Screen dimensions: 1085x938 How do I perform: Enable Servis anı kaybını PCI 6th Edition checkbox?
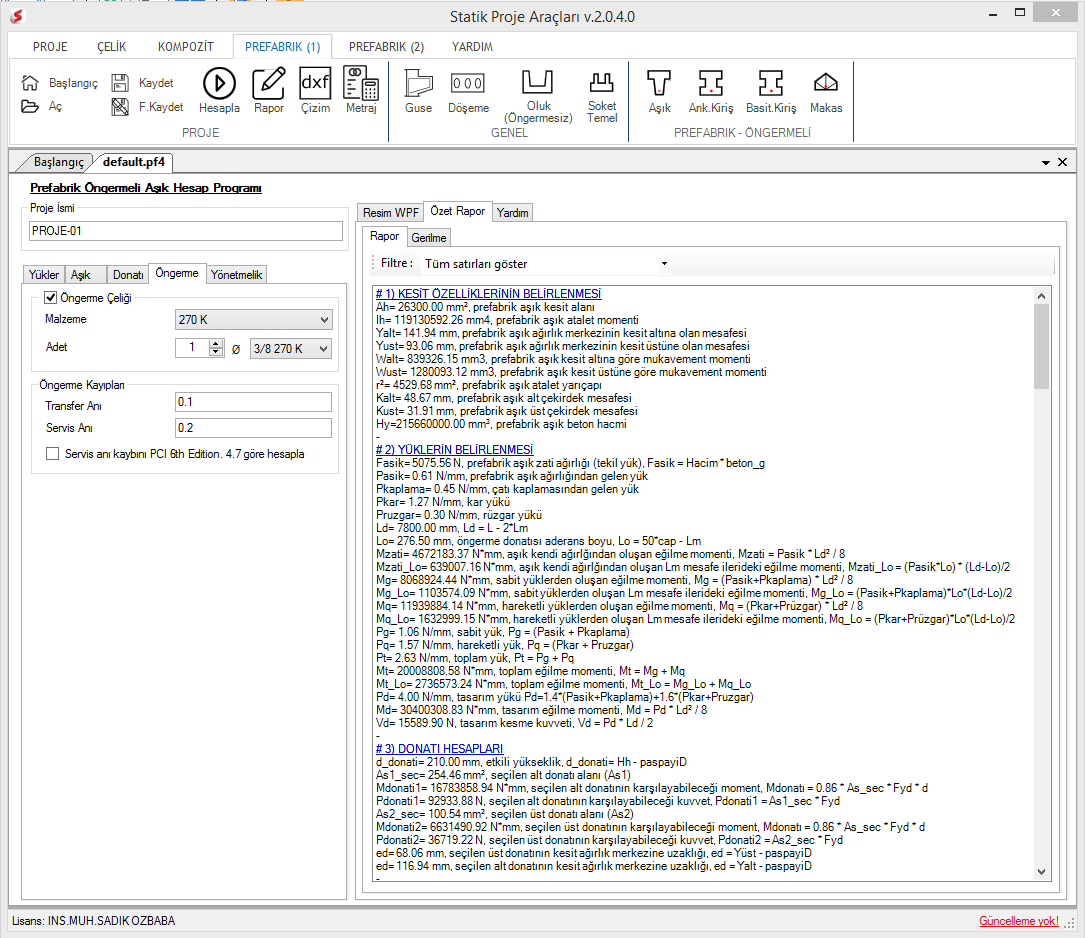click(53, 454)
